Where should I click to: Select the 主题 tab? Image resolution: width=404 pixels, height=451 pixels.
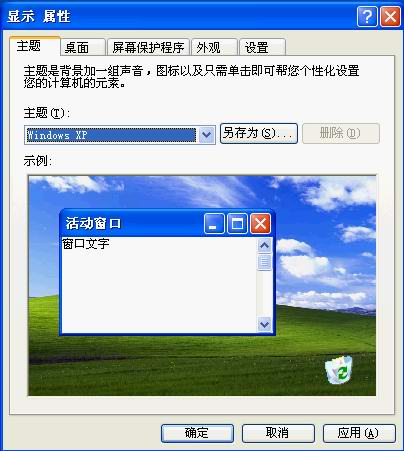[x=35, y=46]
